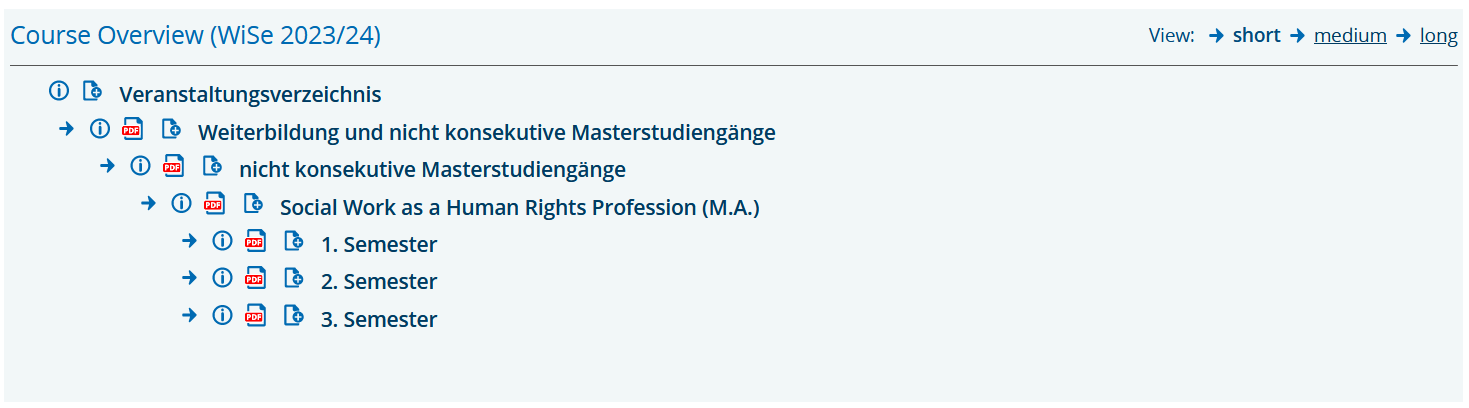Click PDF icon beside nicht konsekutive Masterstudiengänge
Screen dimensions: 1469x408
click(x=173, y=166)
